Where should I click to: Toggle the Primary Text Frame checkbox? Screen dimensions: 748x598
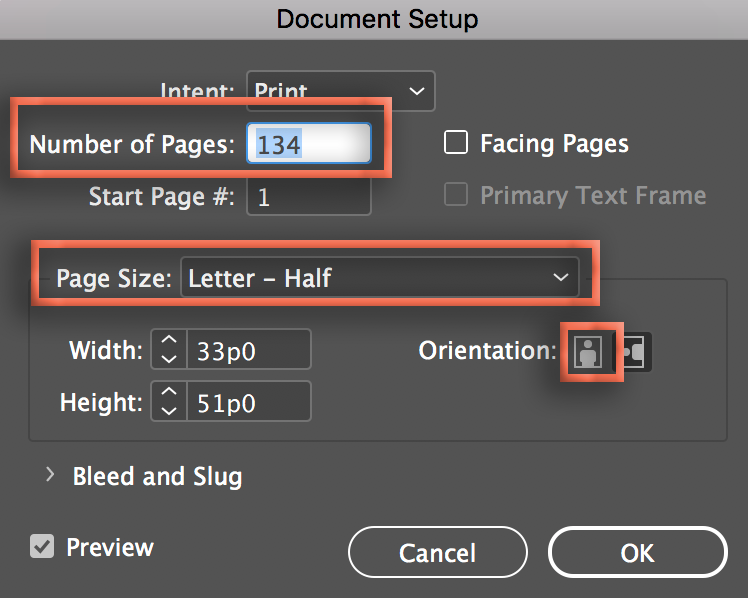click(x=456, y=195)
